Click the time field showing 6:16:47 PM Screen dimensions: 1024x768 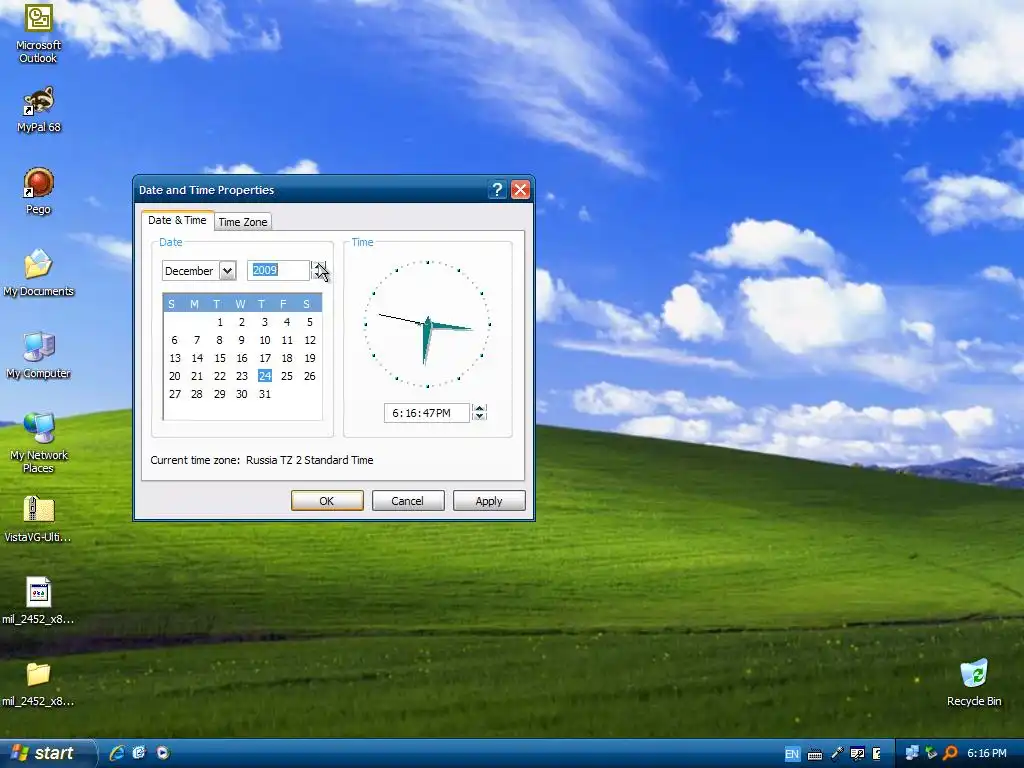[426, 413]
